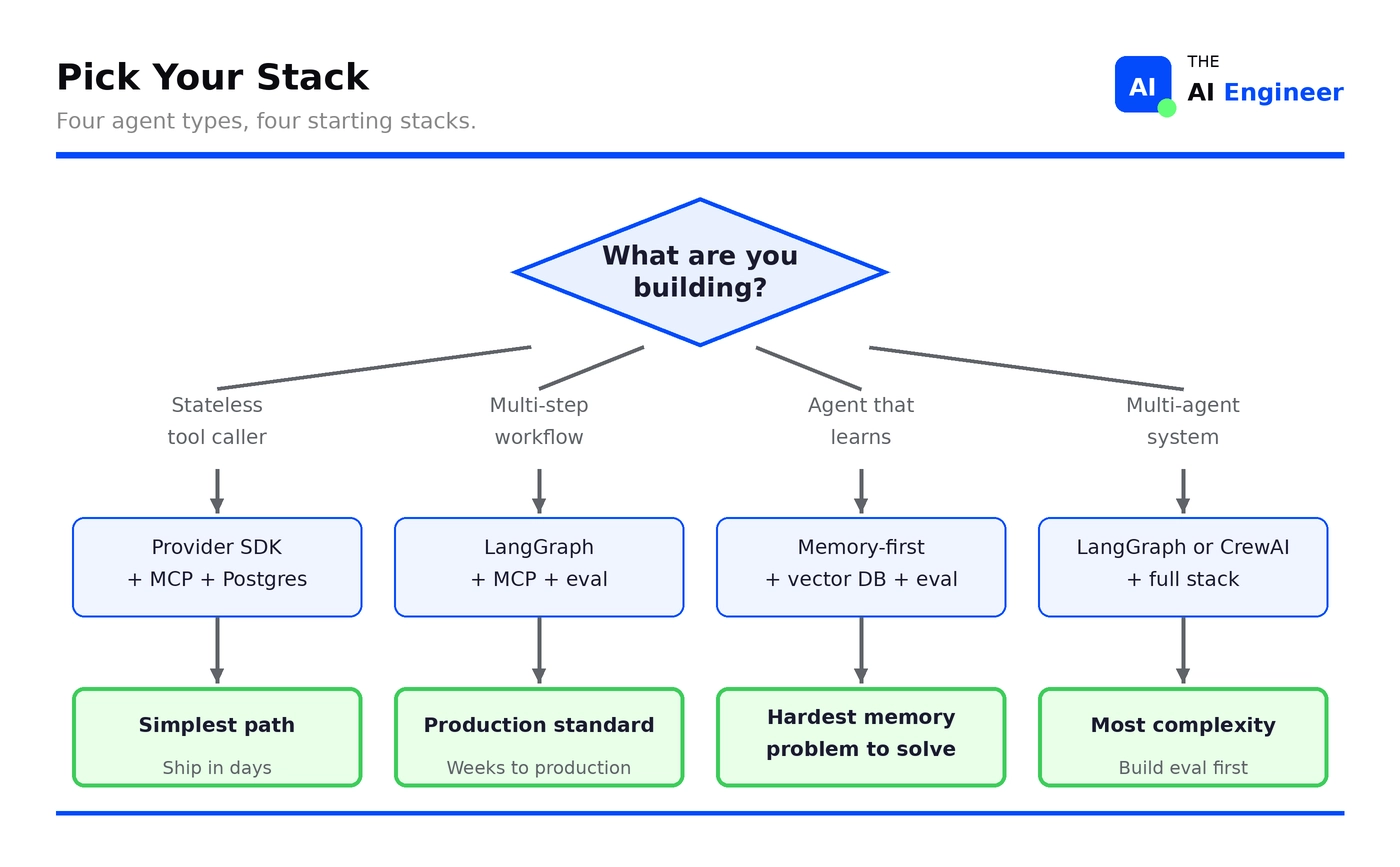Click the arrow under the Memory-first box

861,651
